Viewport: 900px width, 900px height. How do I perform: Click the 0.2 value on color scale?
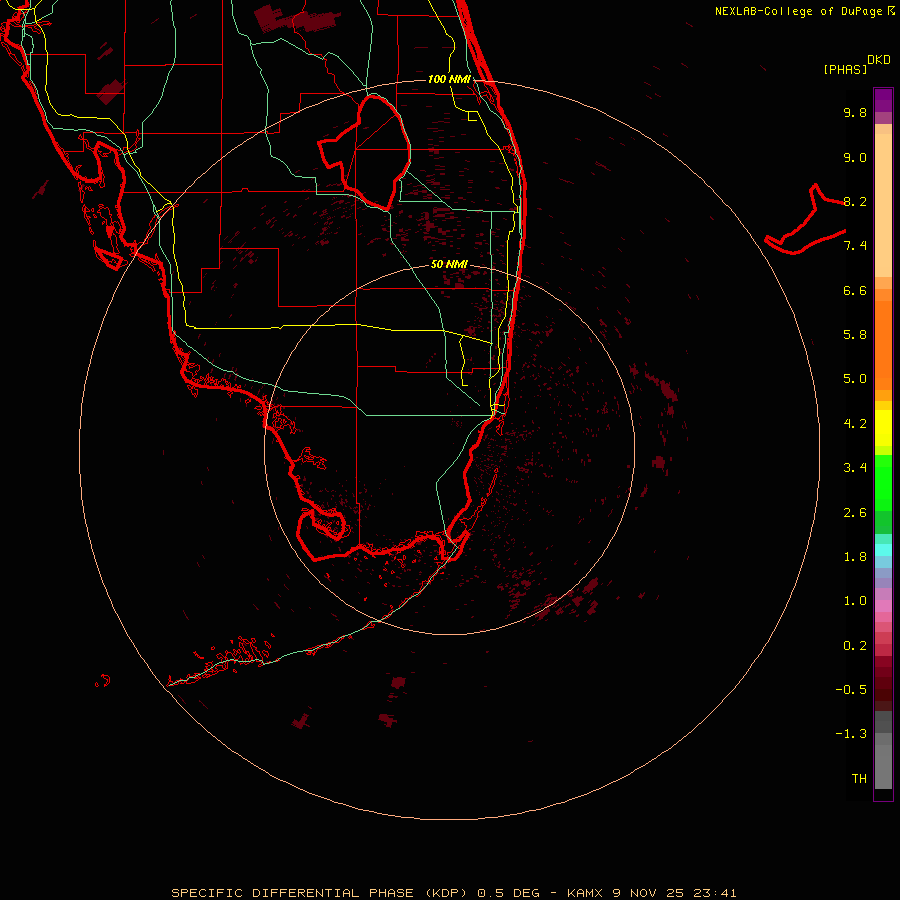pos(855,646)
